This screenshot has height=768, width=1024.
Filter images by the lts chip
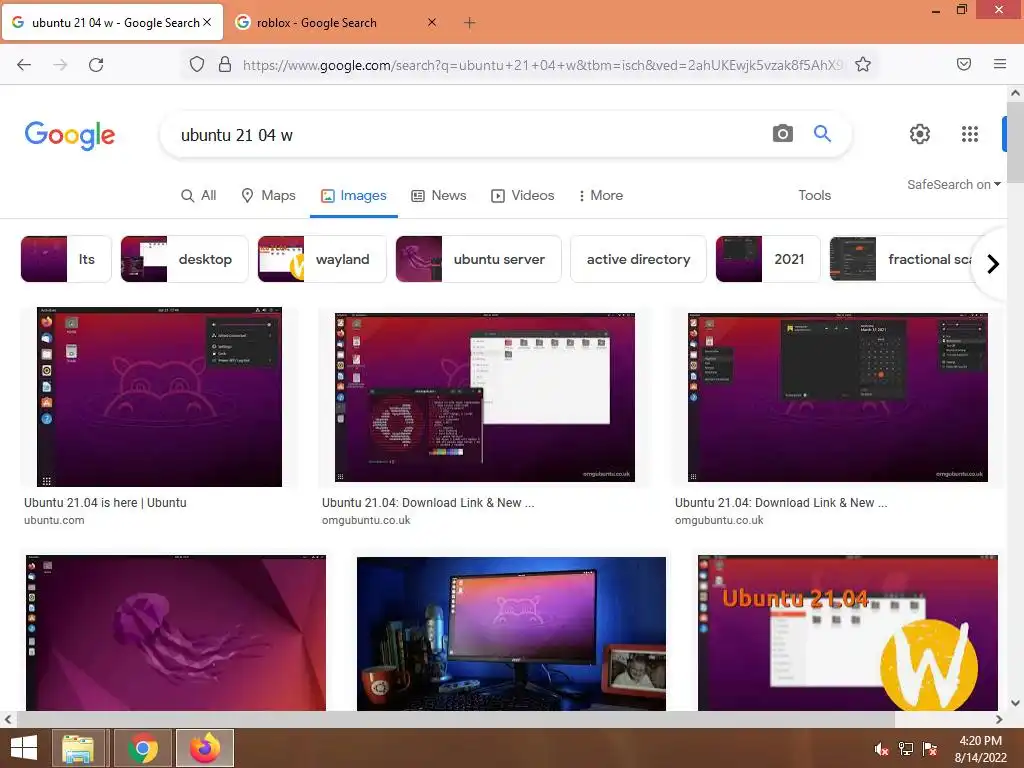click(x=66, y=259)
